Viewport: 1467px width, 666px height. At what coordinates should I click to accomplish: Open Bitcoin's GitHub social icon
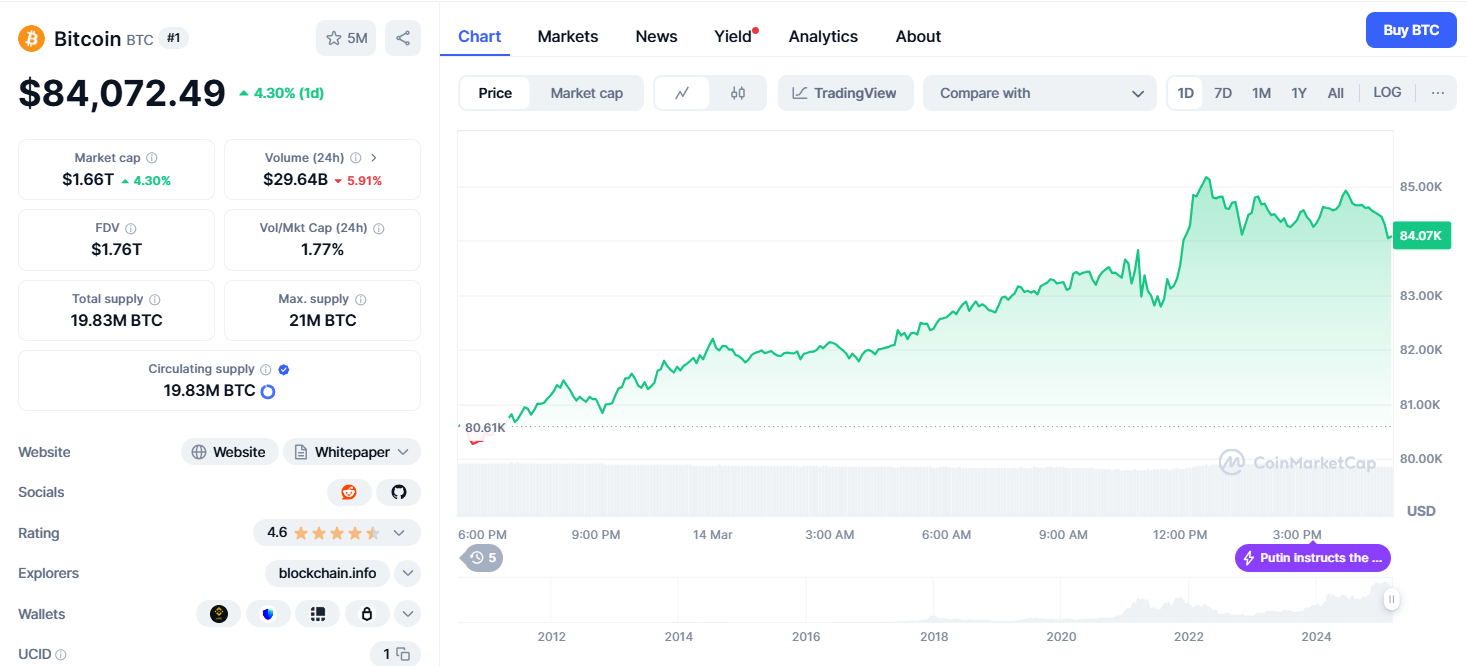(x=399, y=492)
